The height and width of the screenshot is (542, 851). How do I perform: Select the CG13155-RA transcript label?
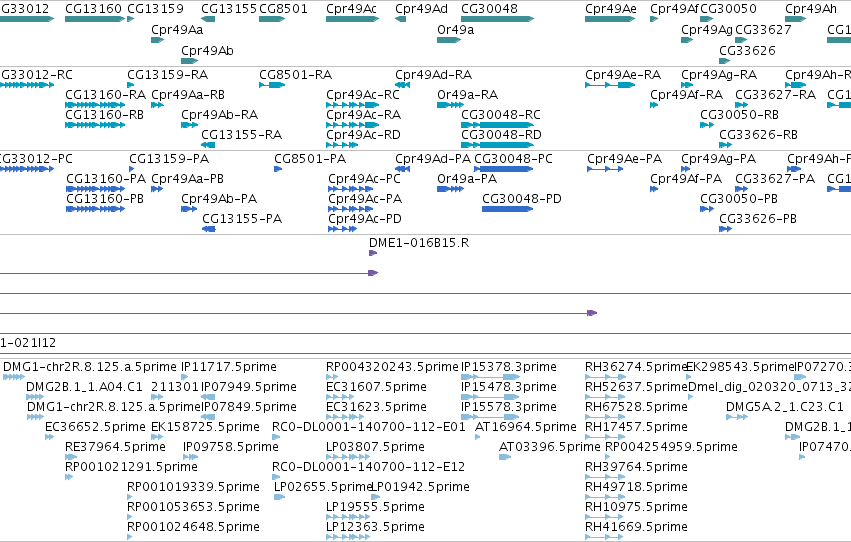242,135
